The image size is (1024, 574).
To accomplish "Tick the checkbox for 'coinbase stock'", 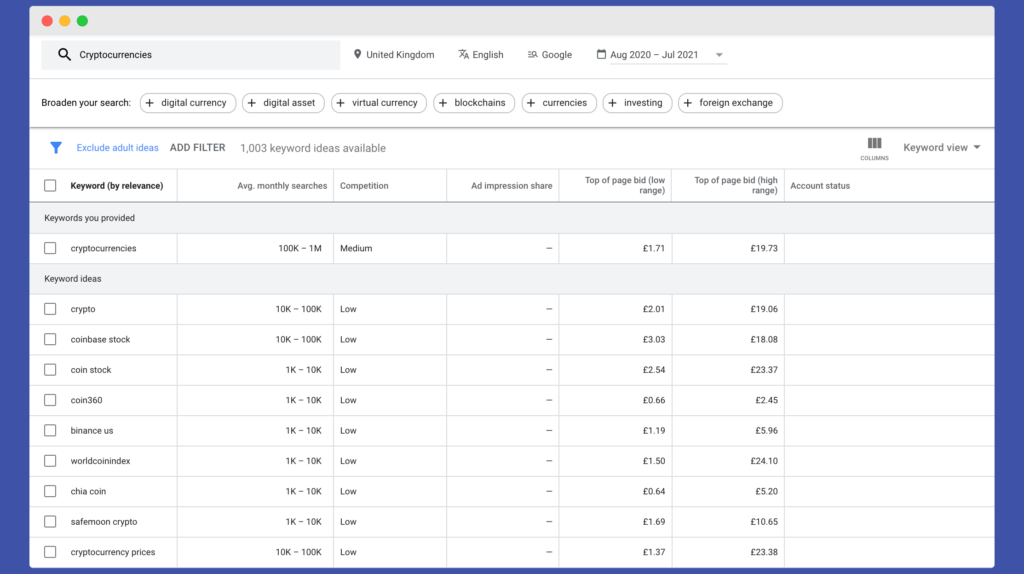I will coord(50,340).
